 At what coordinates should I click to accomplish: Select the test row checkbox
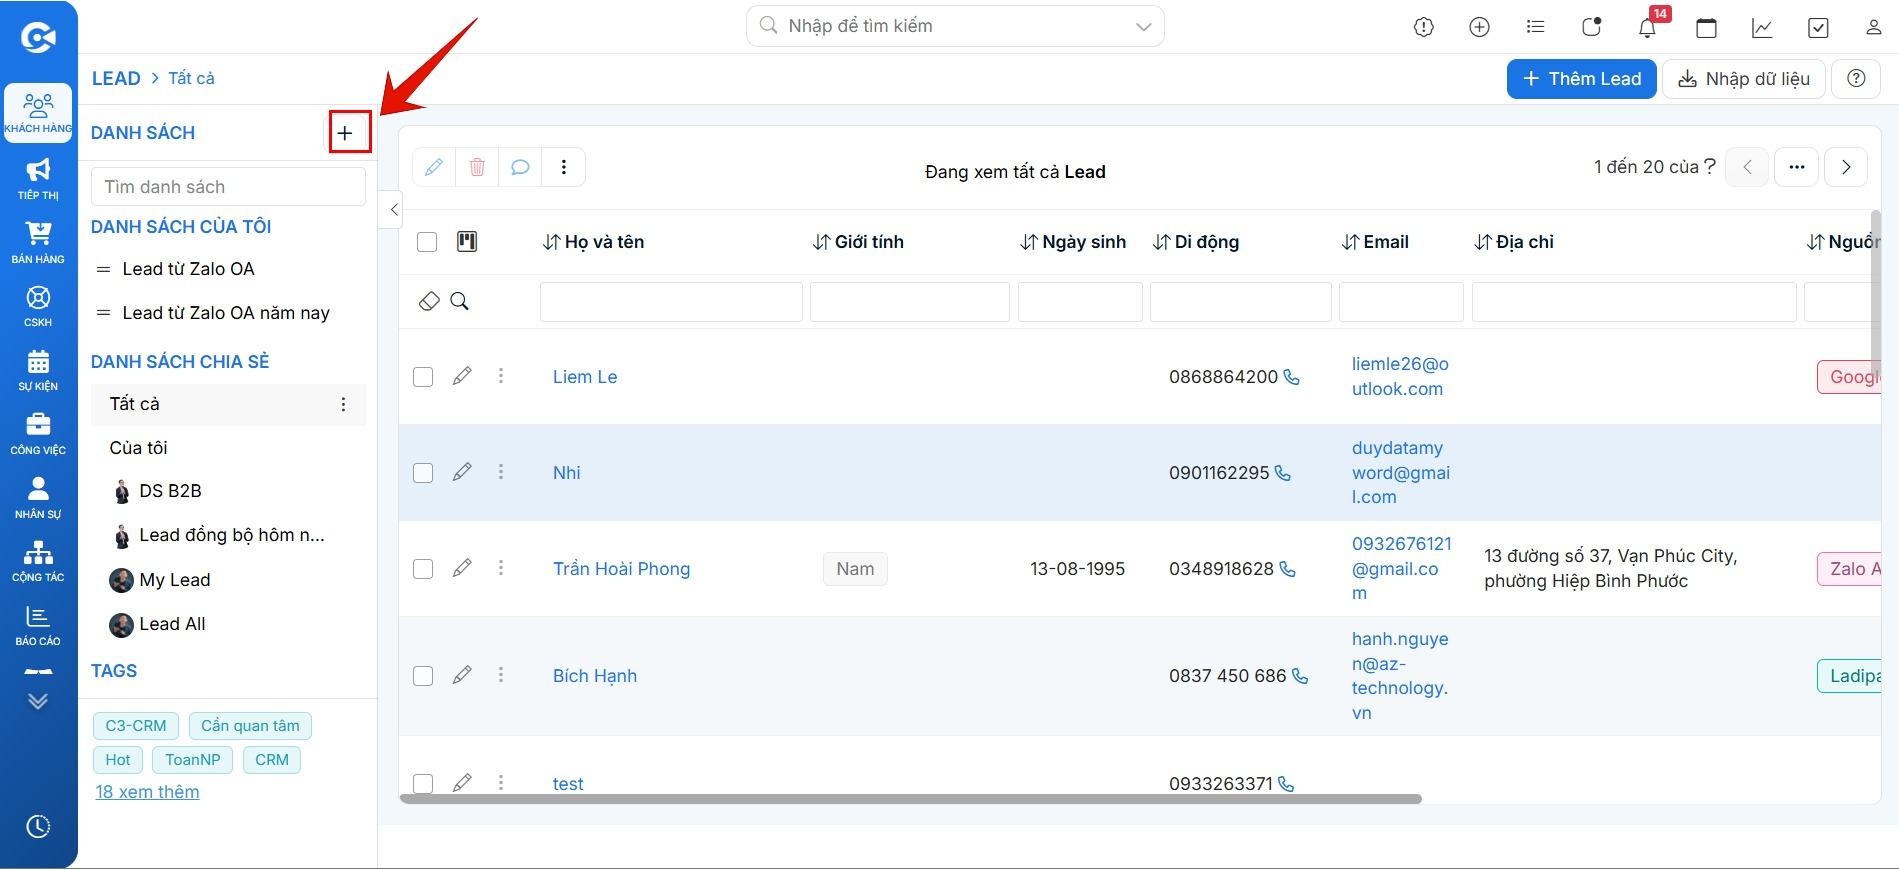pyautogui.click(x=423, y=783)
